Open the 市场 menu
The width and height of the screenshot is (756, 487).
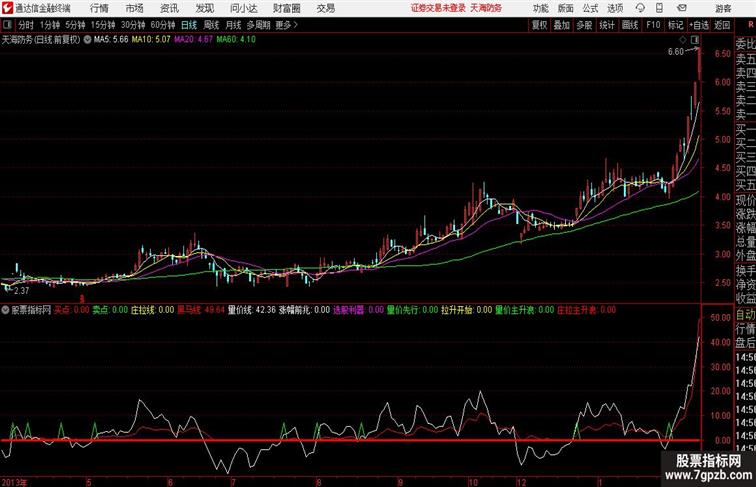click(x=134, y=8)
